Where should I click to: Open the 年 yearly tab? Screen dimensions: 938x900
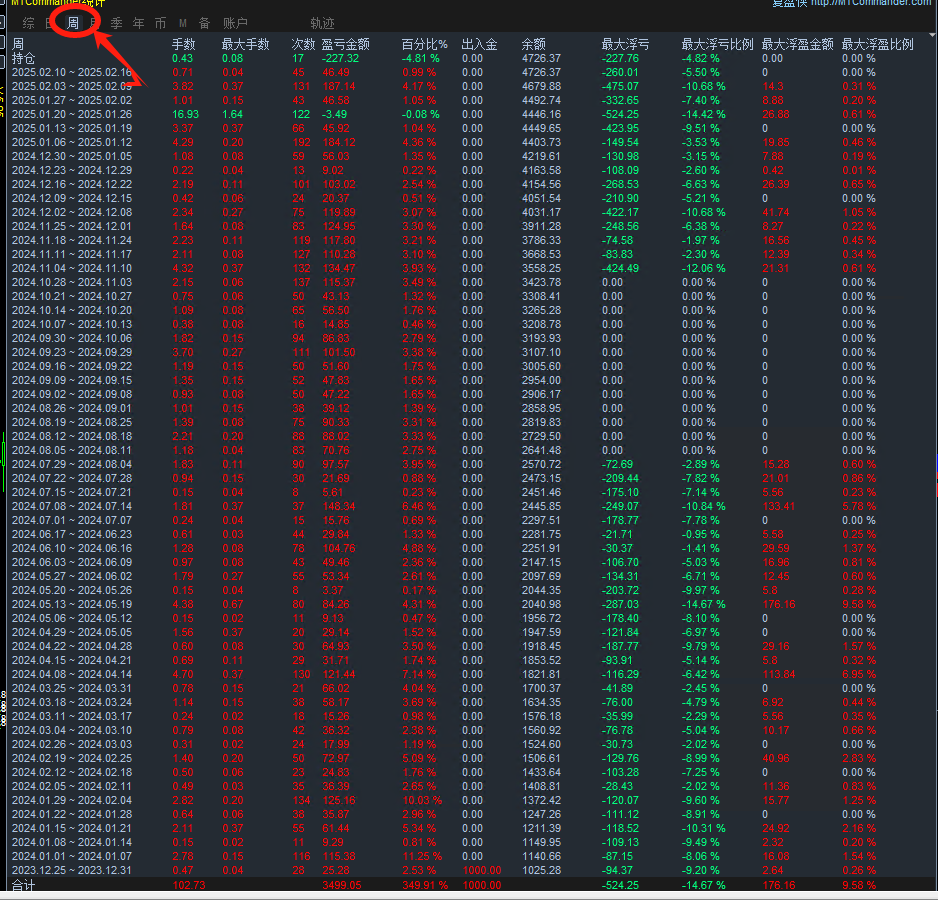coord(138,22)
